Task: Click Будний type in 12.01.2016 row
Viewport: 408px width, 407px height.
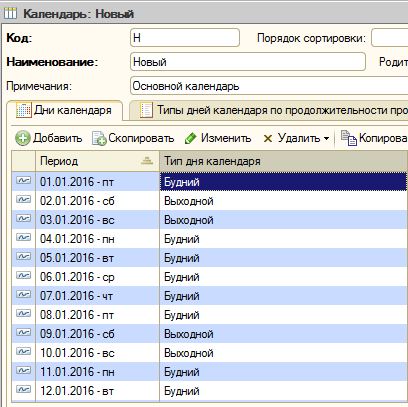Action: (x=284, y=391)
